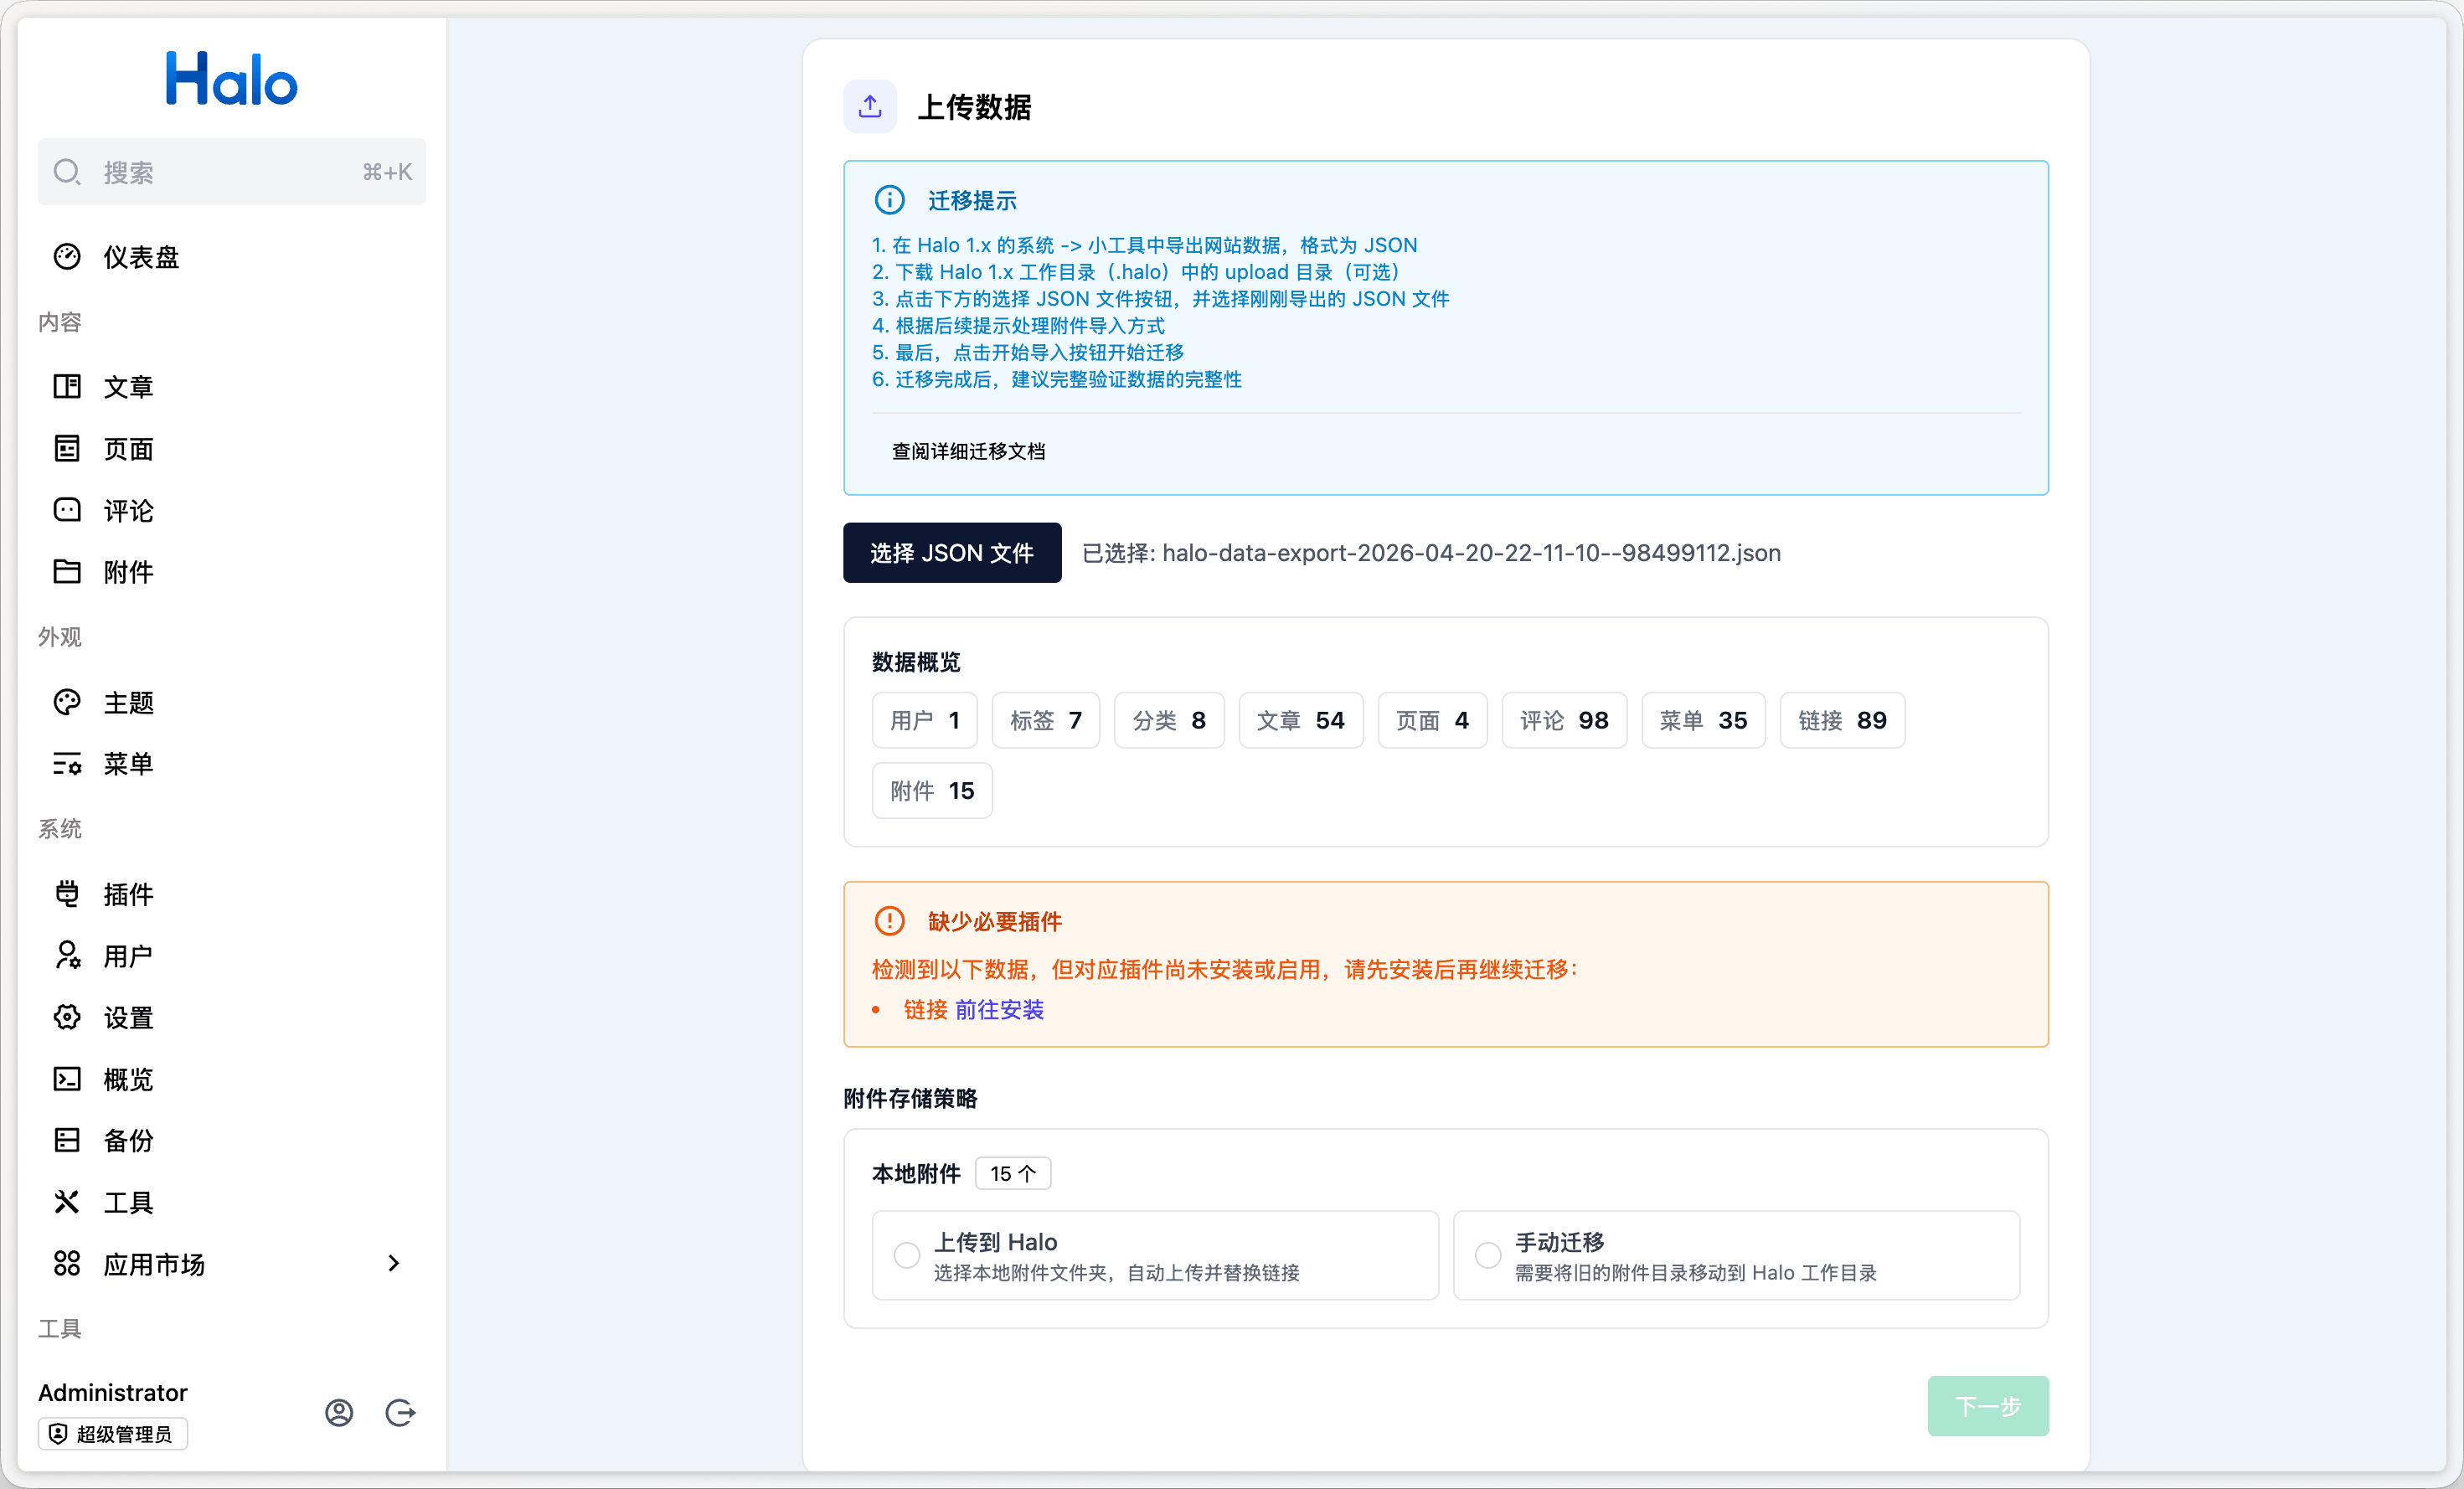This screenshot has width=2464, height=1489.
Task: Click the comments bubble icon
Action: pyautogui.click(x=67, y=510)
